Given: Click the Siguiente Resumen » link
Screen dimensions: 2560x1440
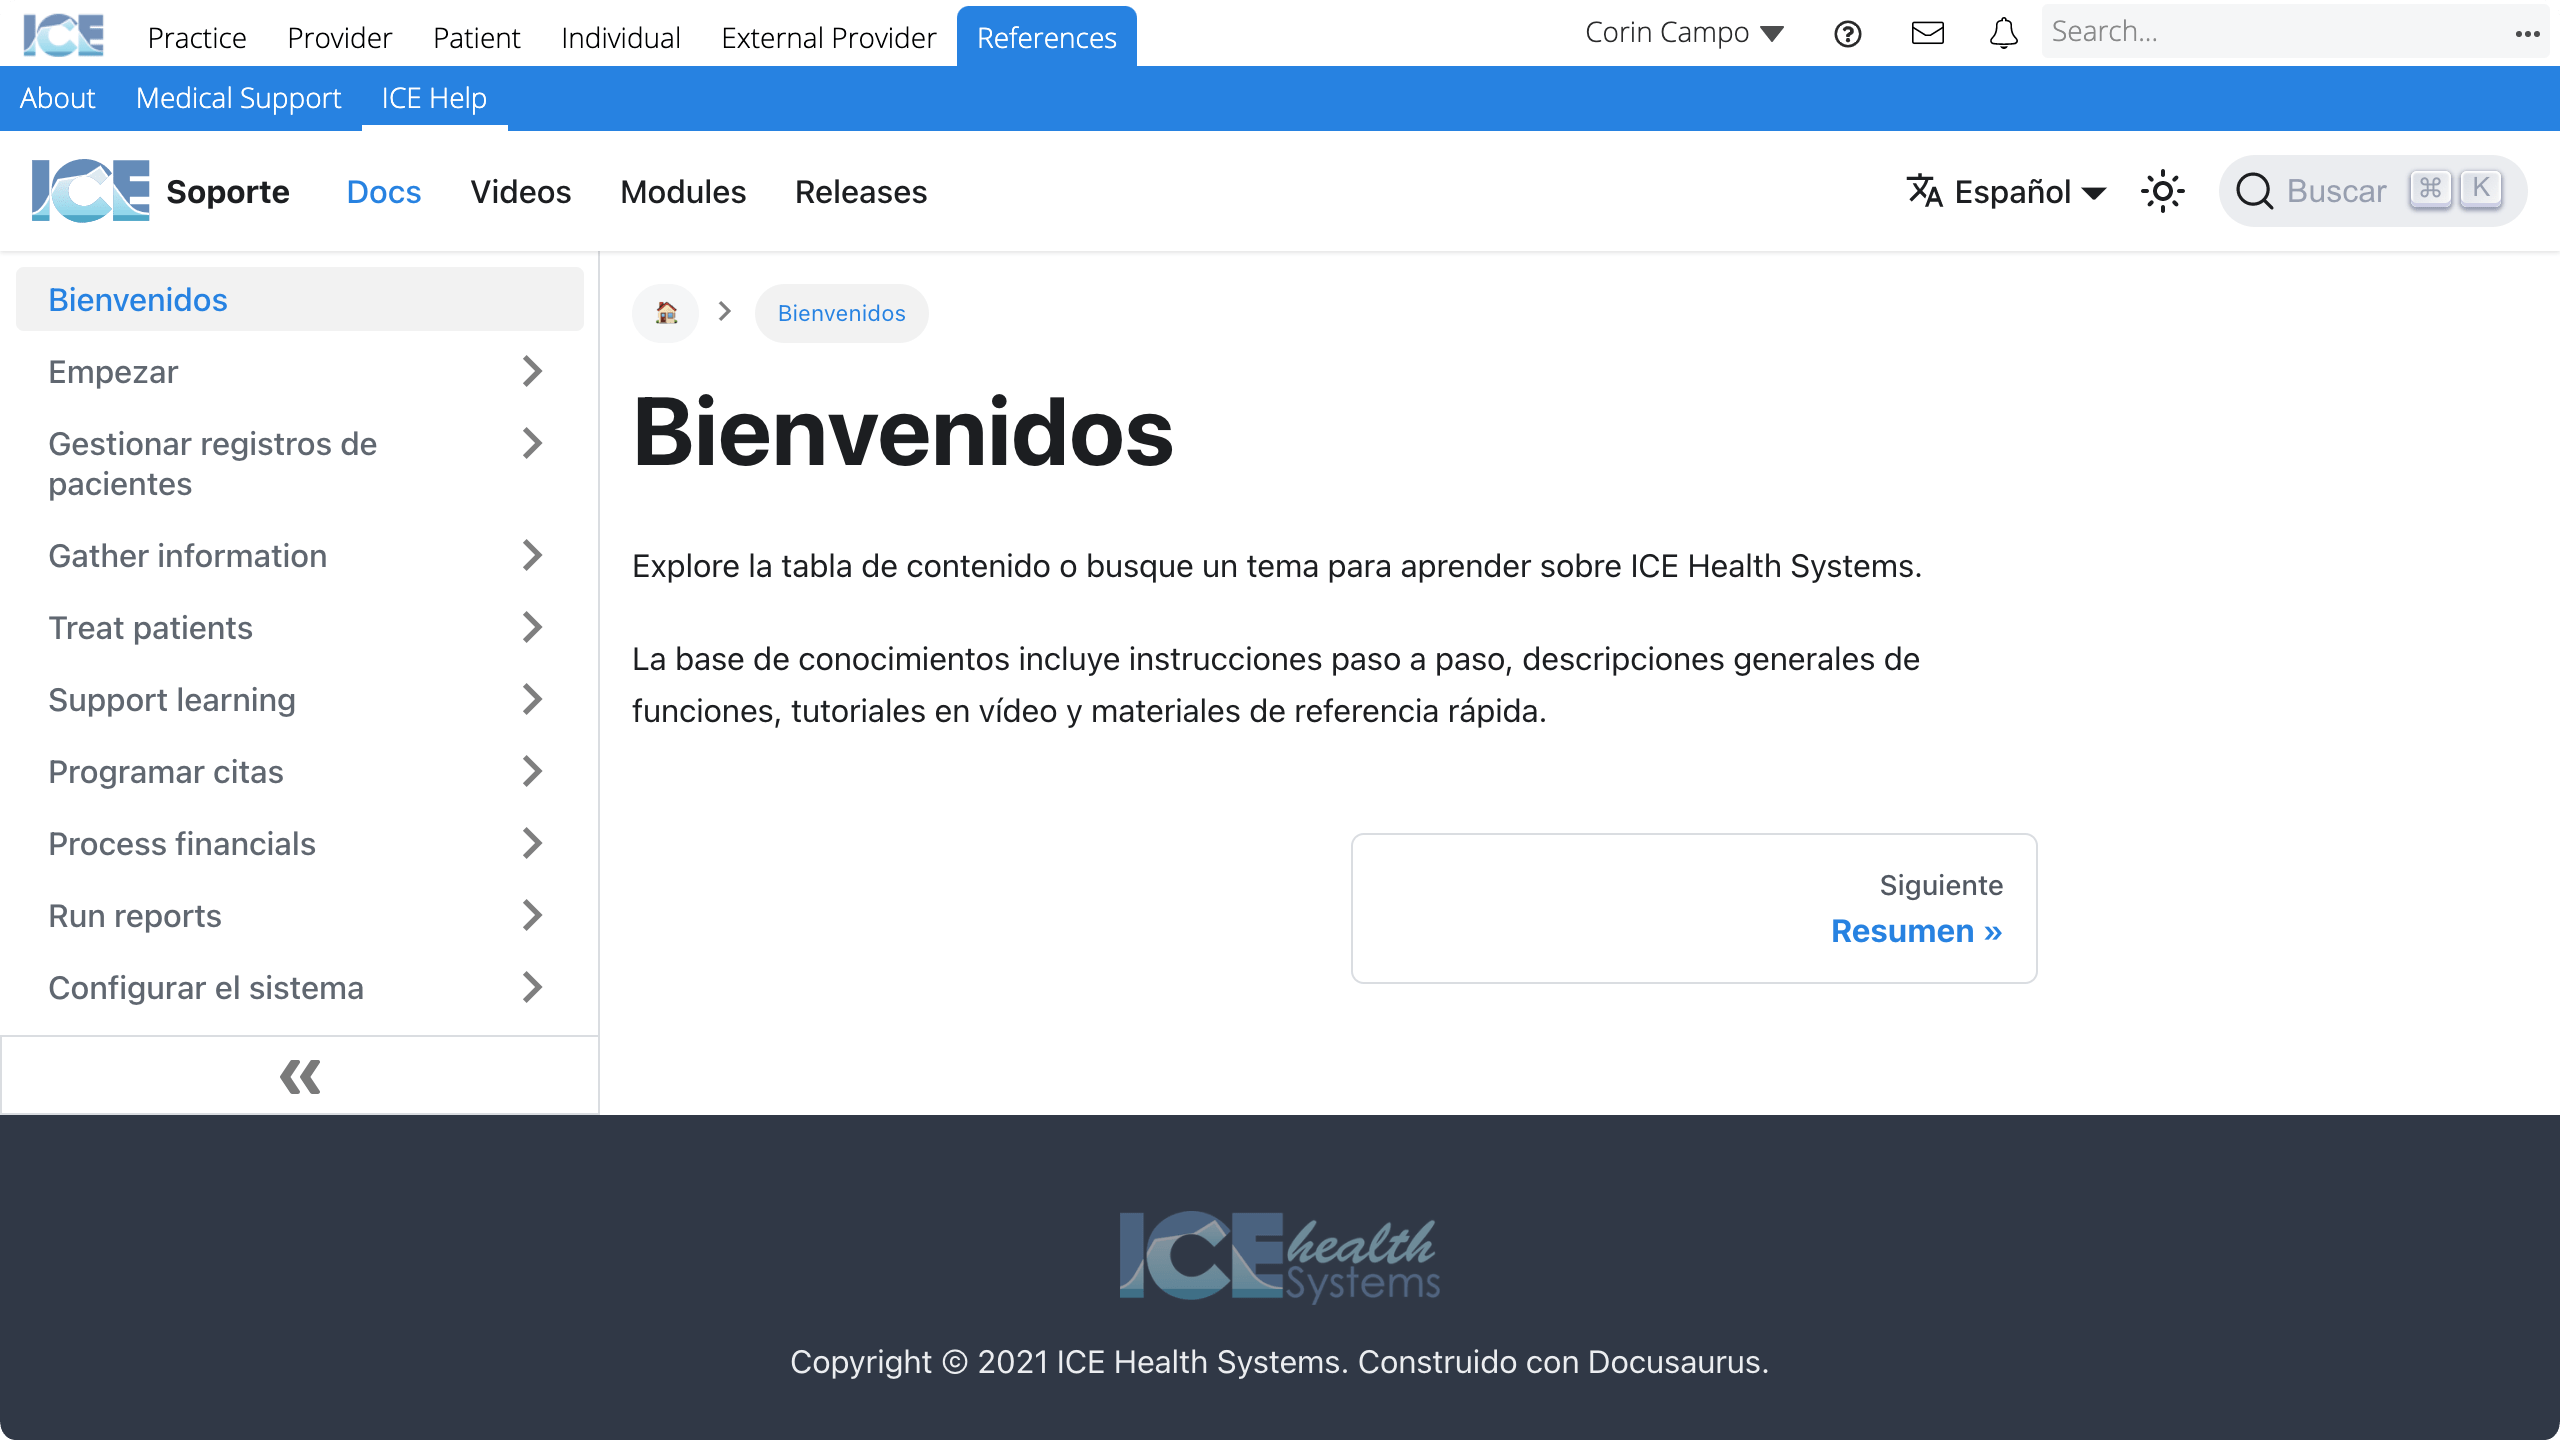Looking at the screenshot, I should (1694, 908).
